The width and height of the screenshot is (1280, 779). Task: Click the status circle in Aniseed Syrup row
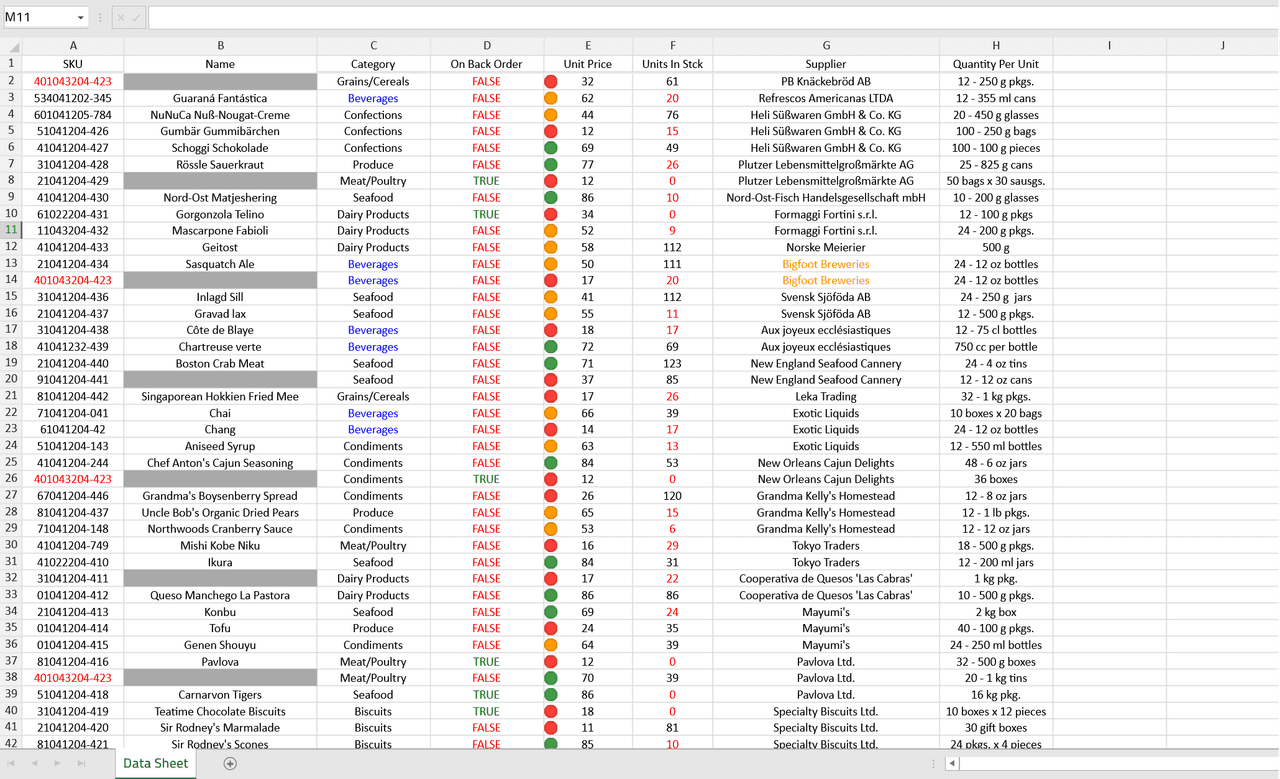tap(551, 446)
